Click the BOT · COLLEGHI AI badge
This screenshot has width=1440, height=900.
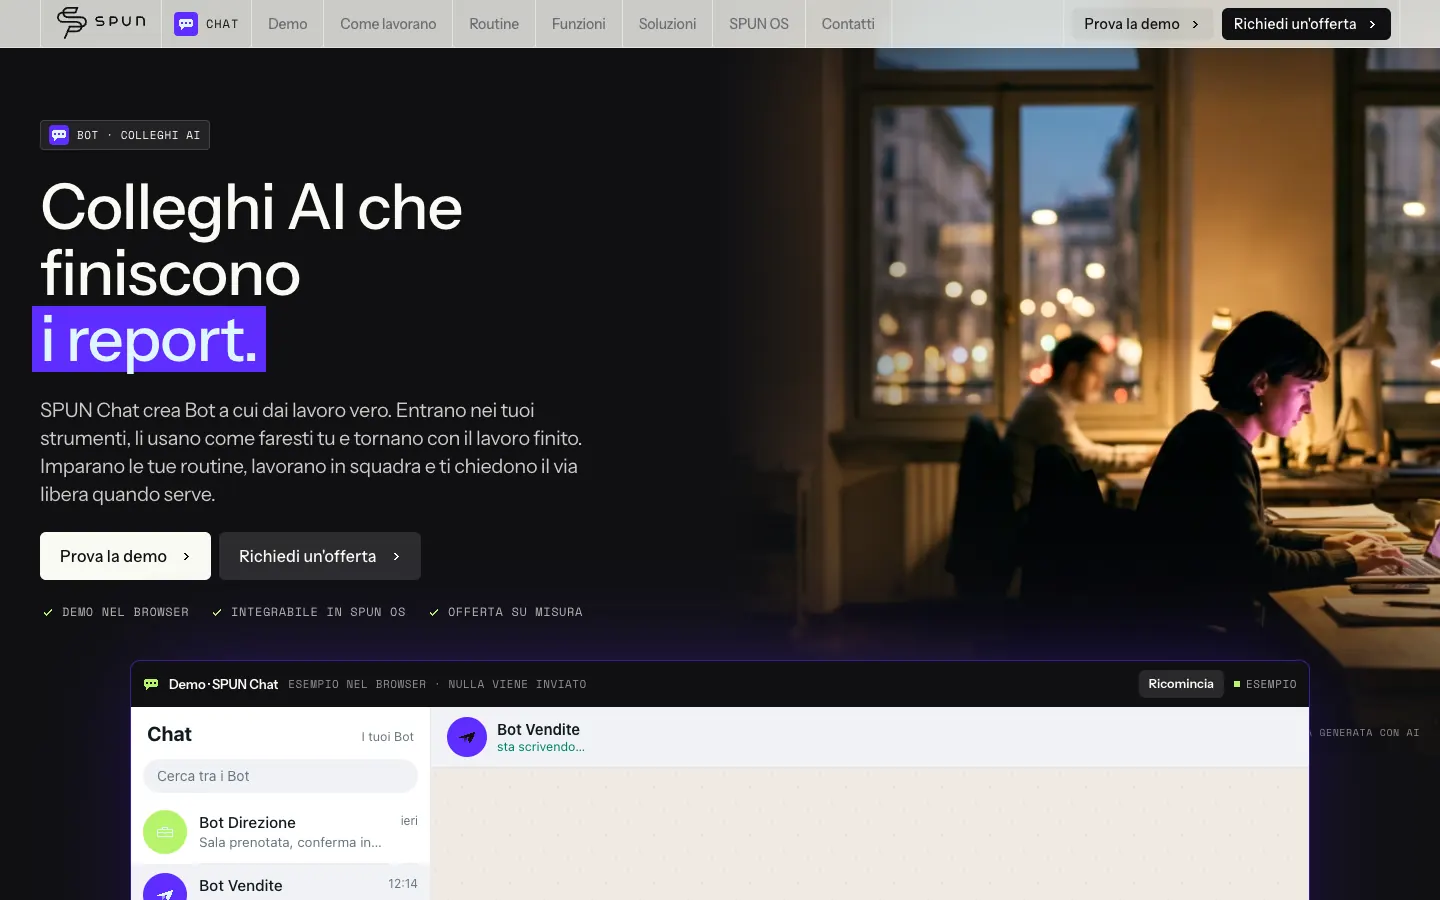click(125, 135)
